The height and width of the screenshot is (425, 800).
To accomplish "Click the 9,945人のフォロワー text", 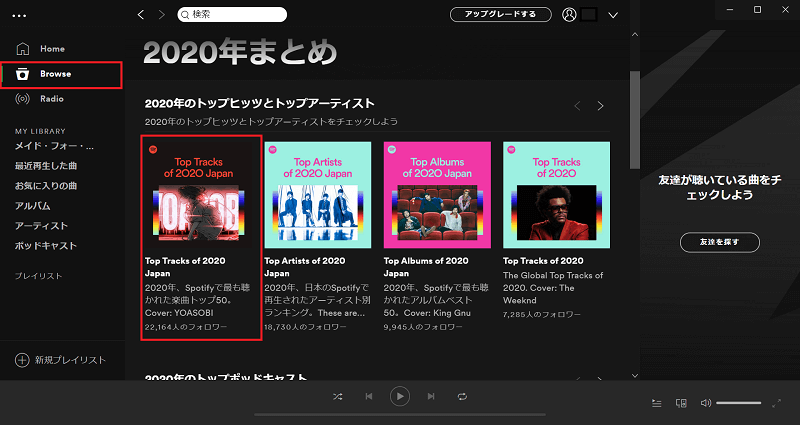I will (x=422, y=327).
